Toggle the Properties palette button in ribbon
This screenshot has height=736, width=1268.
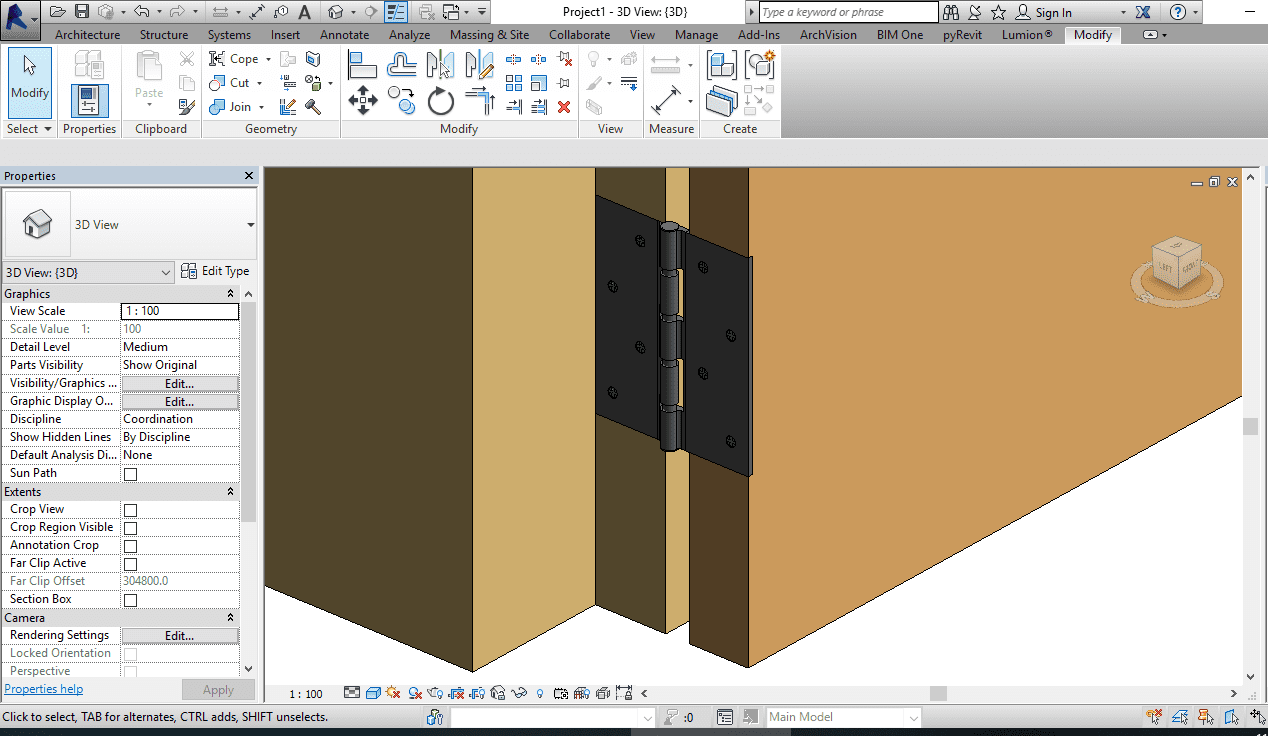90,101
